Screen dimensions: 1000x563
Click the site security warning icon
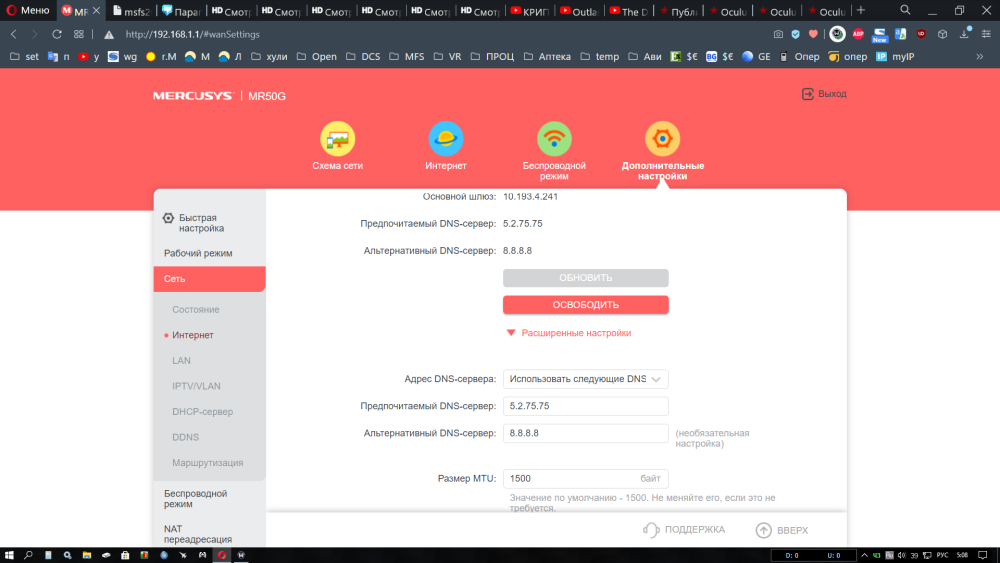(x=109, y=34)
